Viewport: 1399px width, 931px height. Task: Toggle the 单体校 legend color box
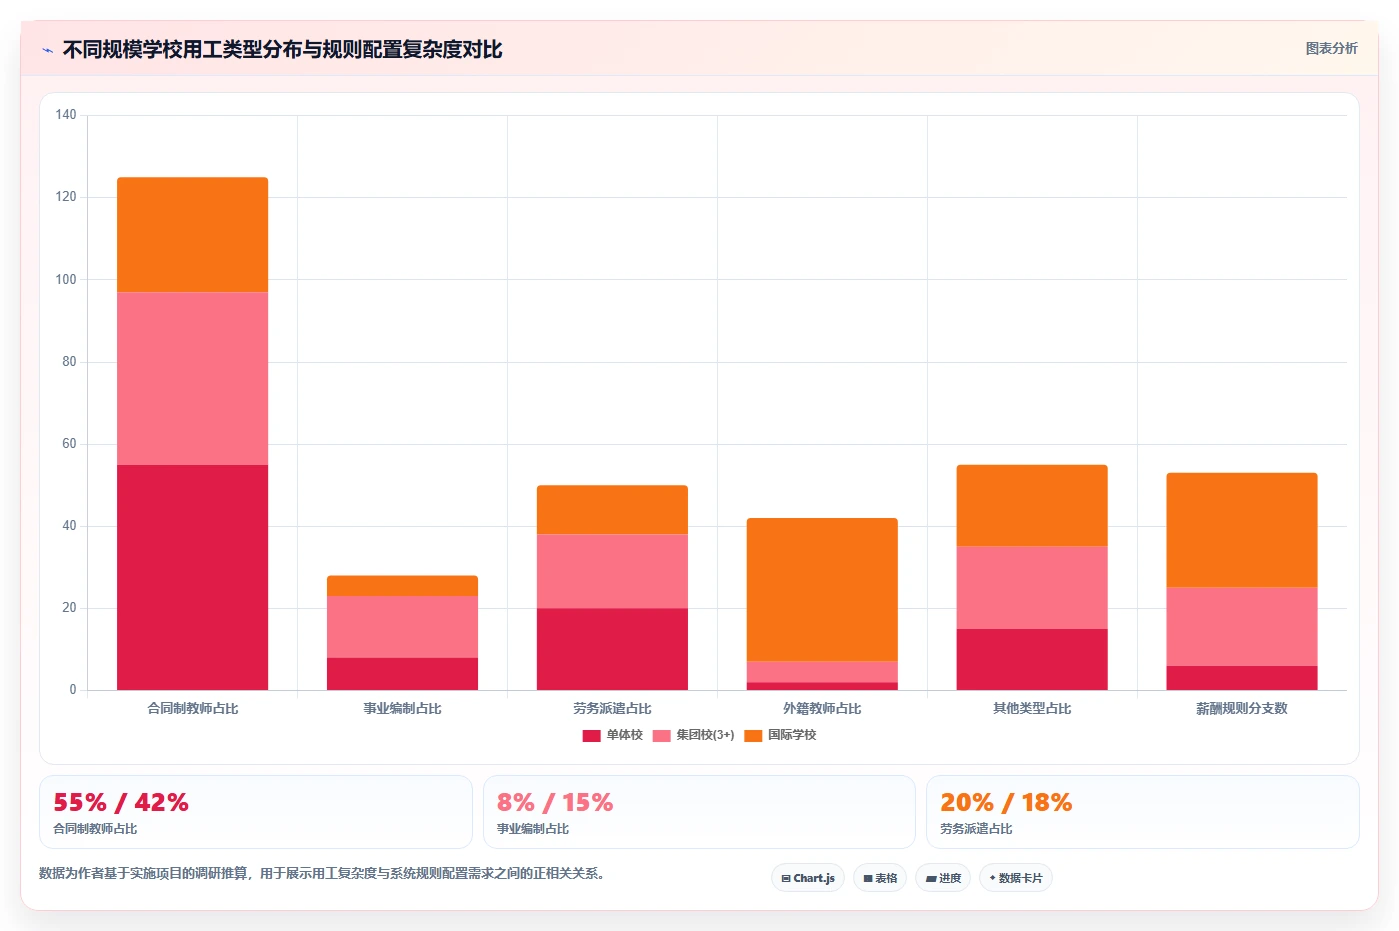pos(591,735)
